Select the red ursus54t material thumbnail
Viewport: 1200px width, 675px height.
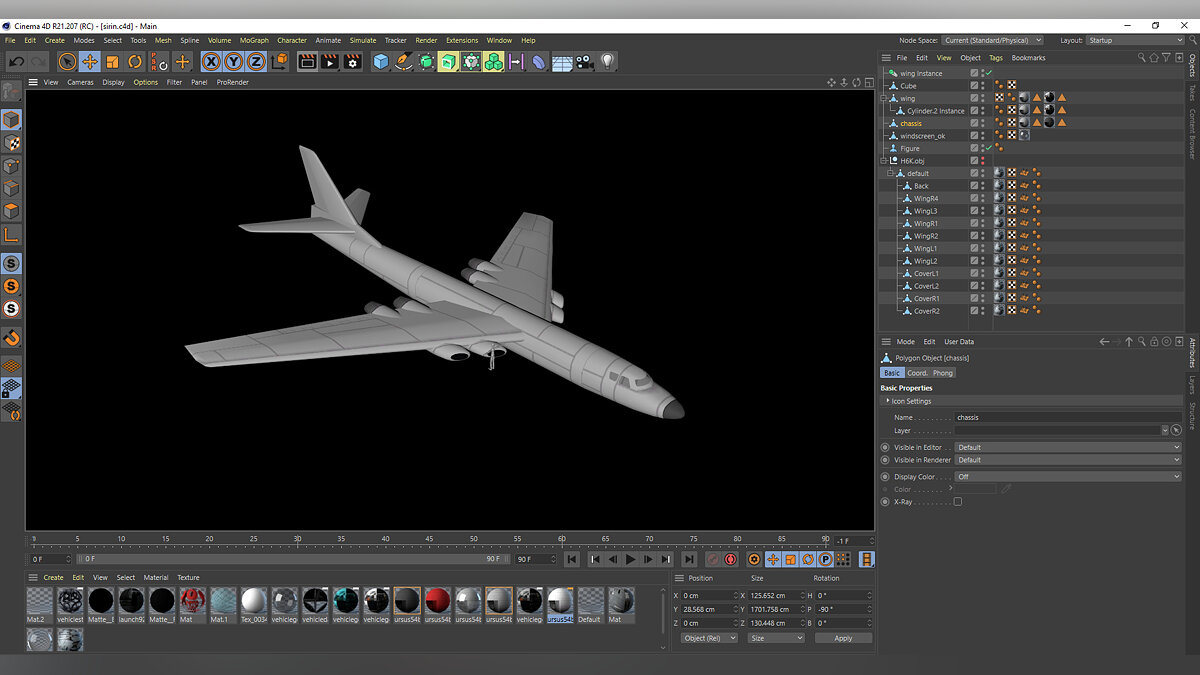click(x=438, y=600)
